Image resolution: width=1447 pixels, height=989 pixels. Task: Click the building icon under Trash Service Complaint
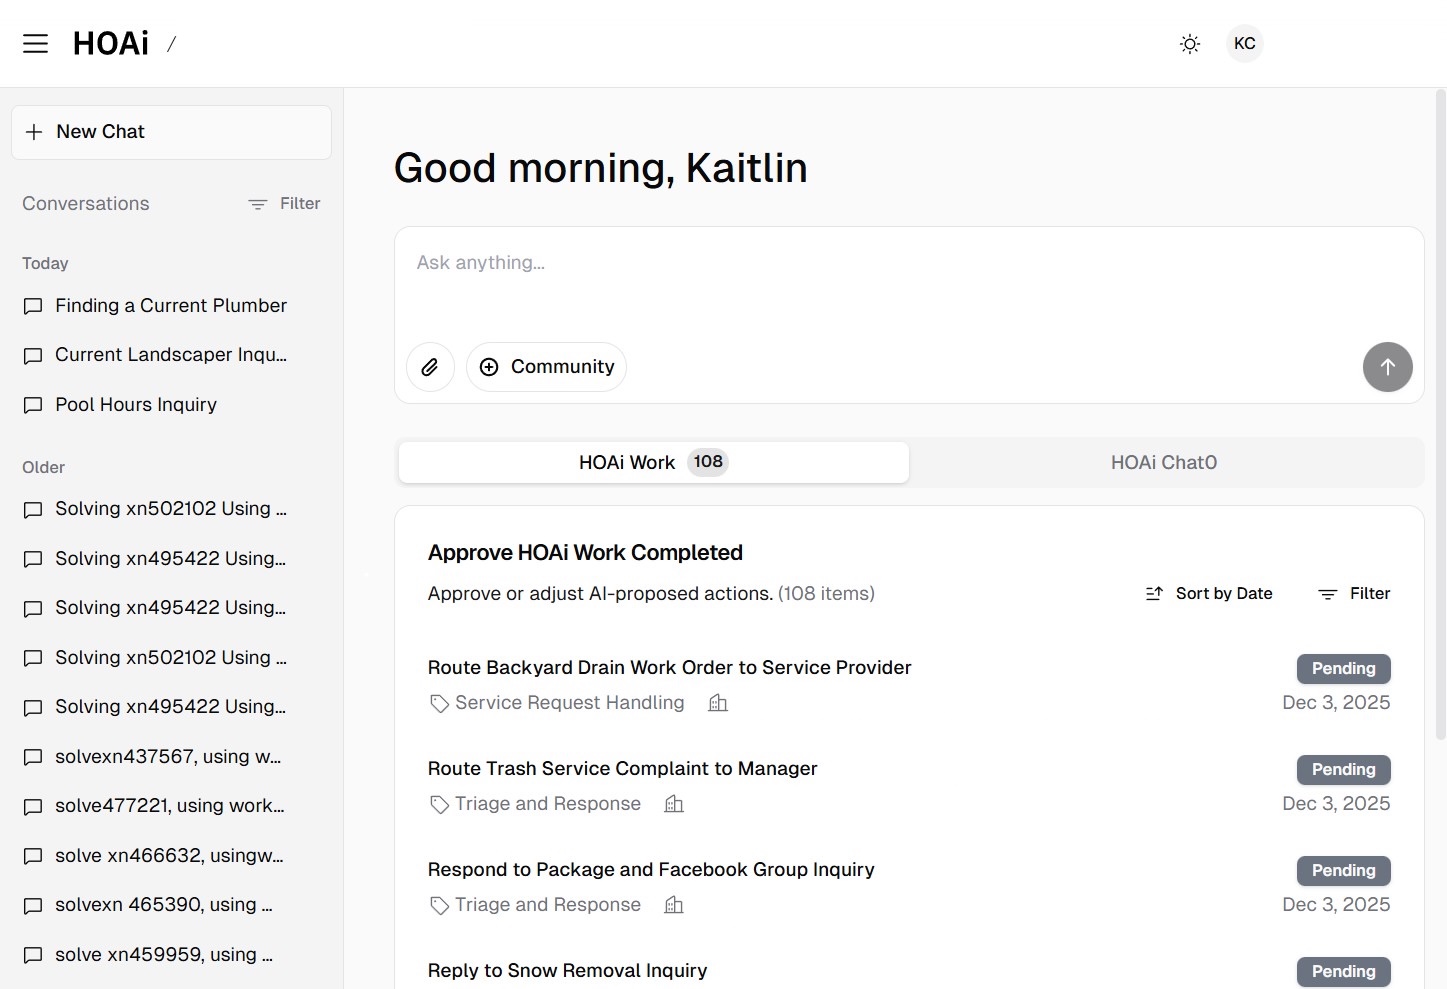tap(674, 804)
